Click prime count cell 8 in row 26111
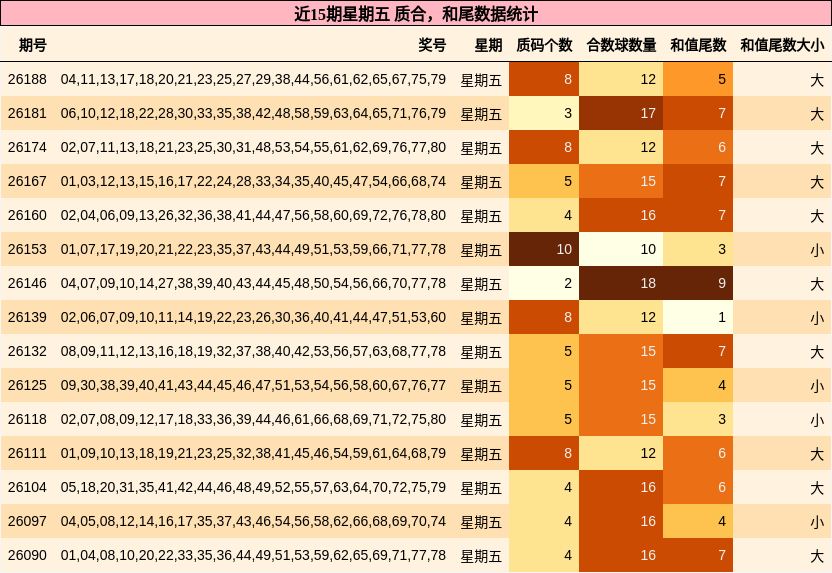The image size is (832, 573). click(x=544, y=453)
